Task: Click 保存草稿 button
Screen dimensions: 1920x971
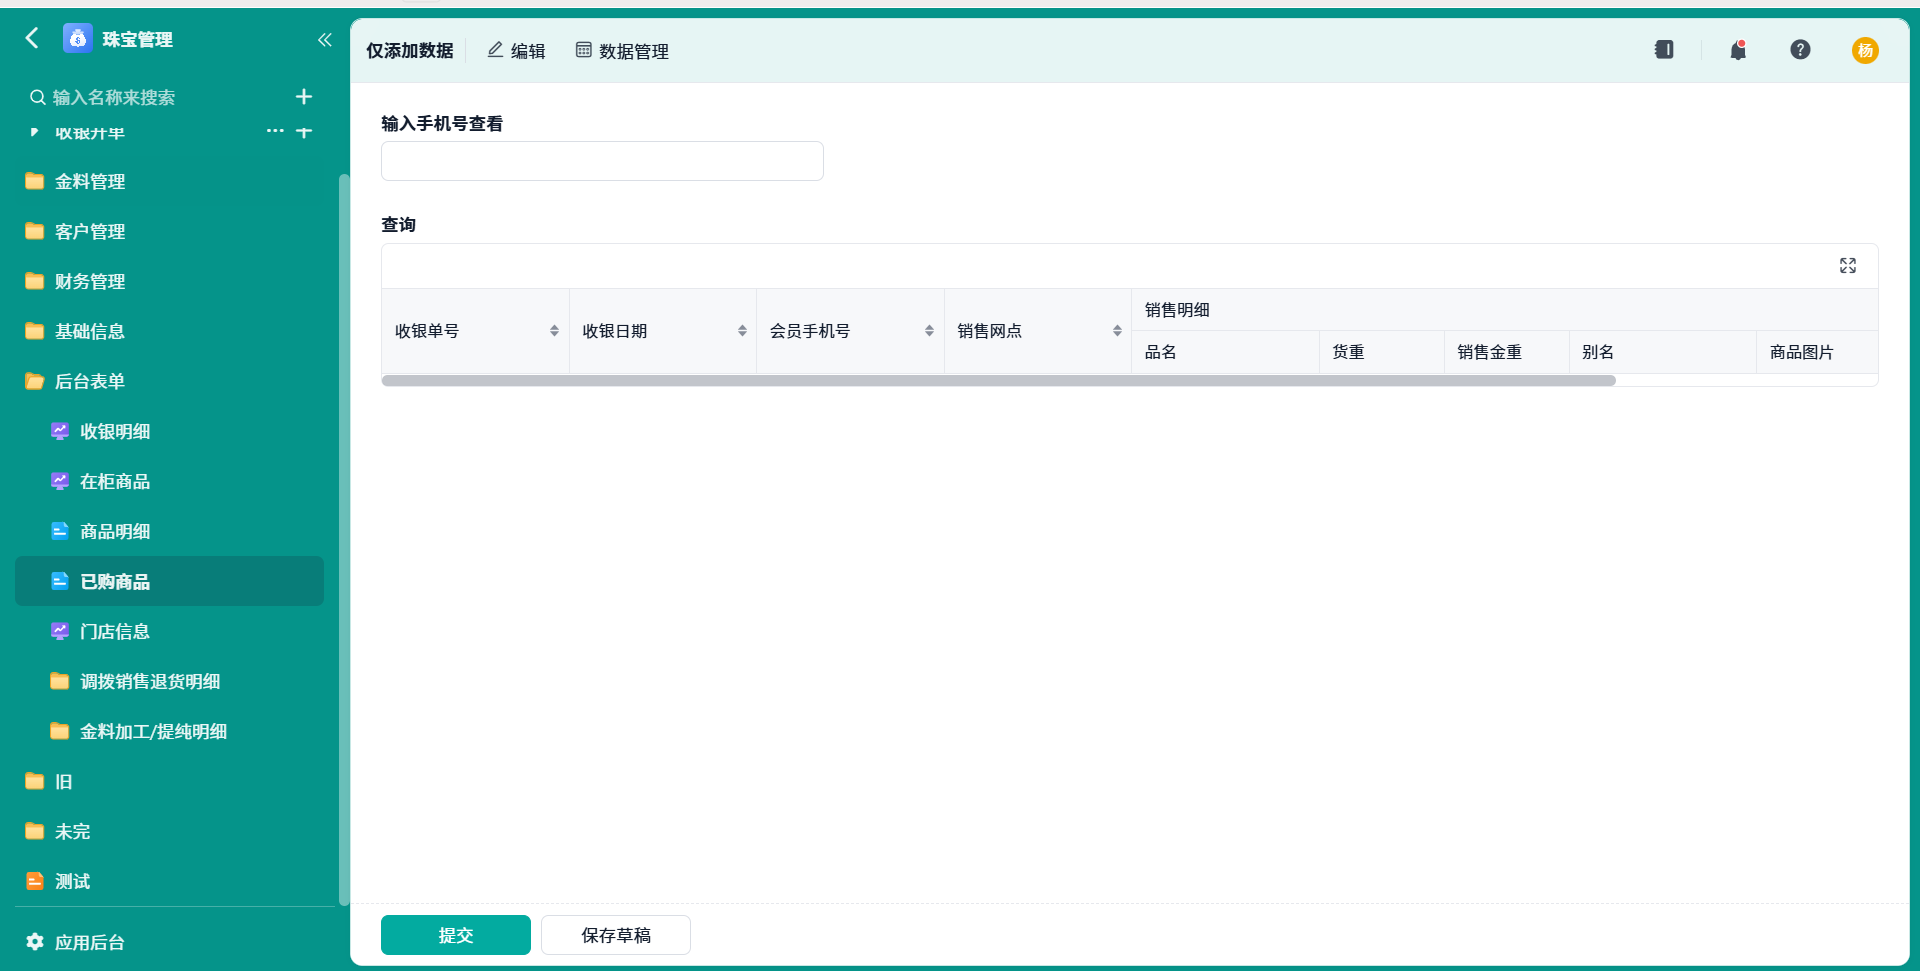Action: coord(616,935)
